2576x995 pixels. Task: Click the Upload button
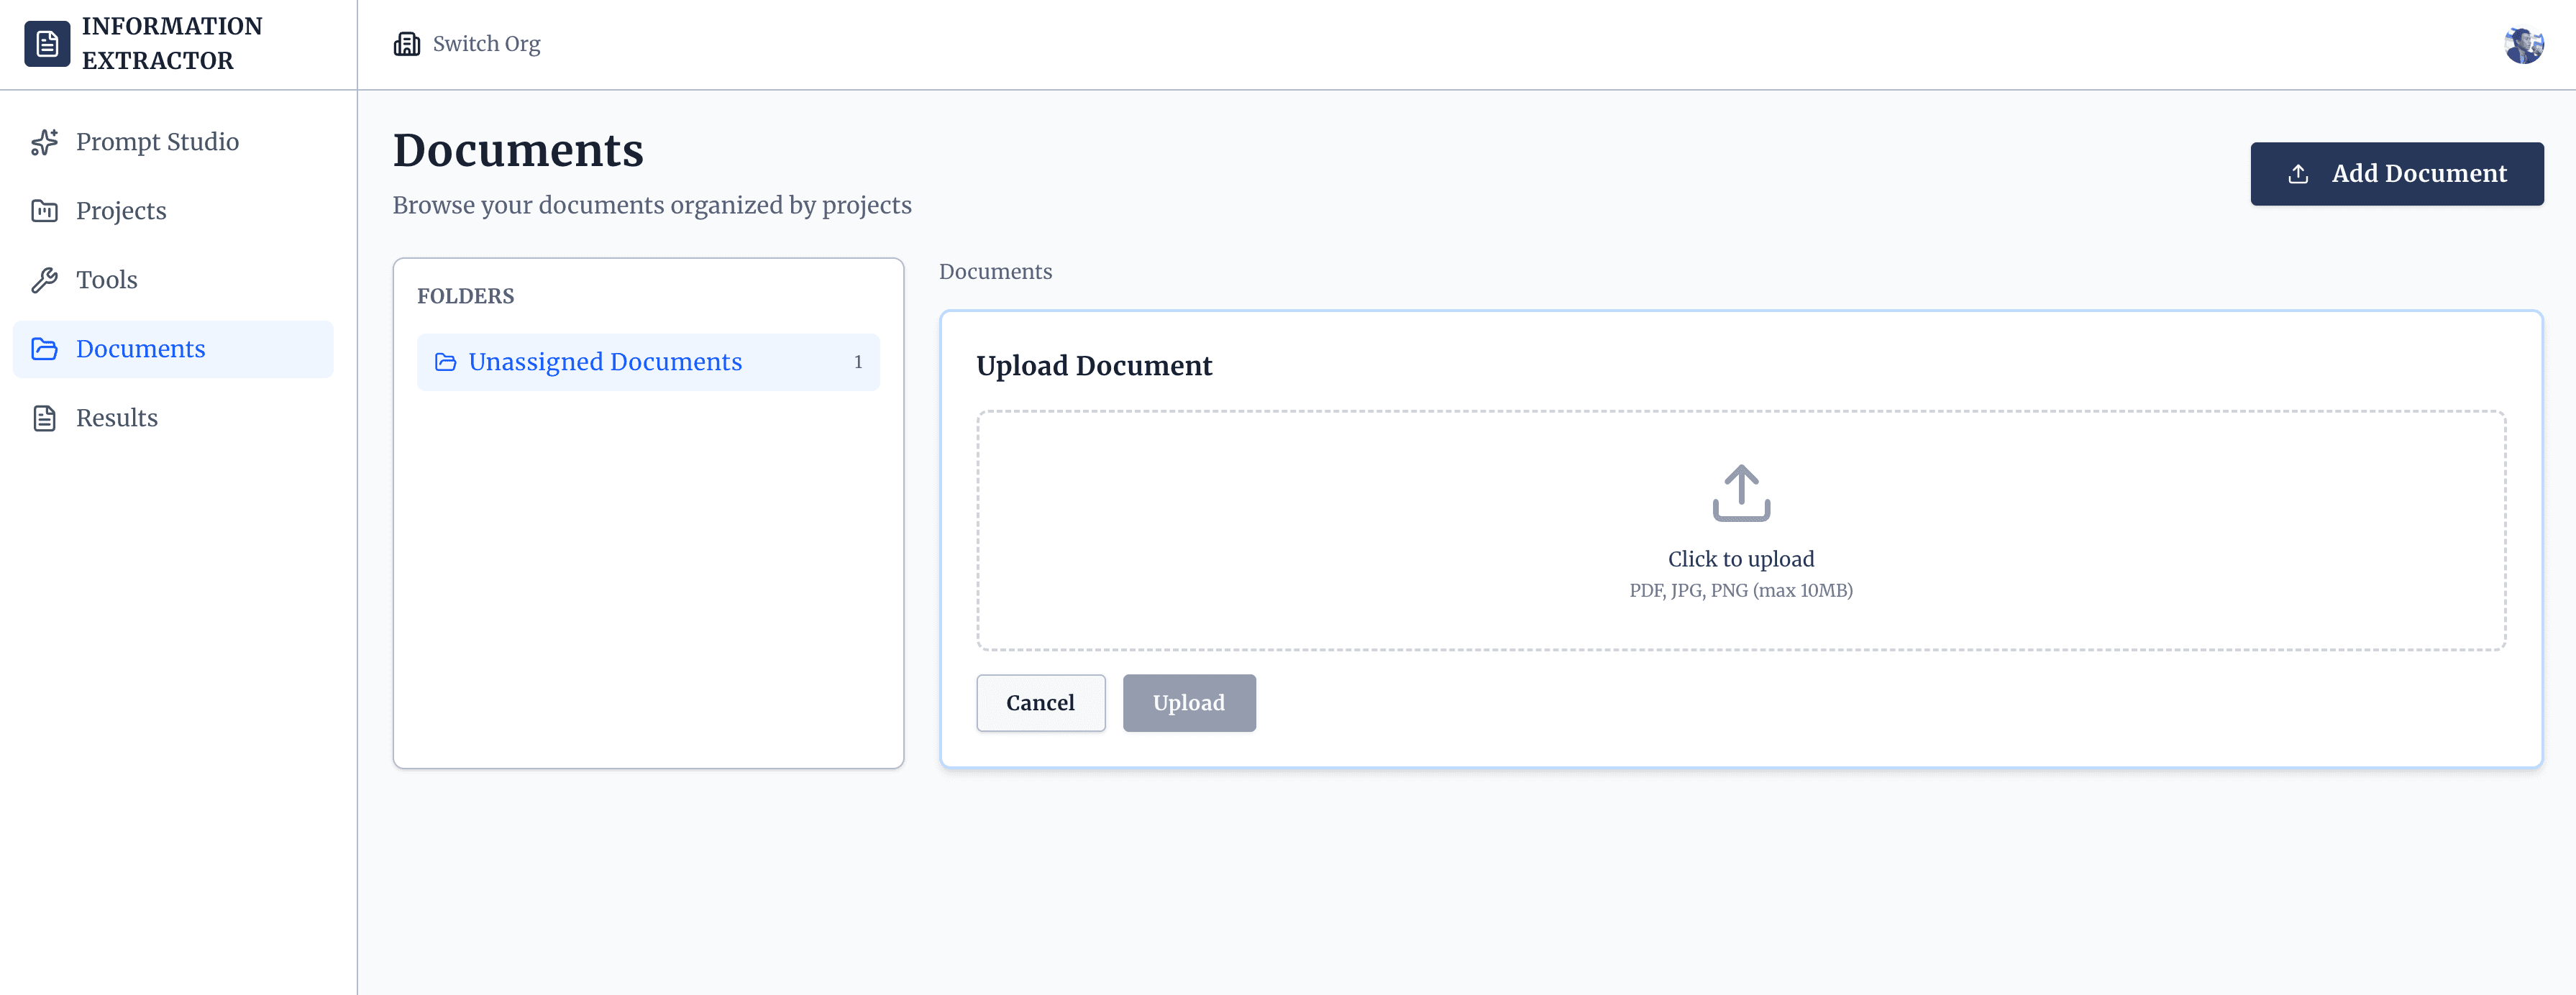point(1189,703)
